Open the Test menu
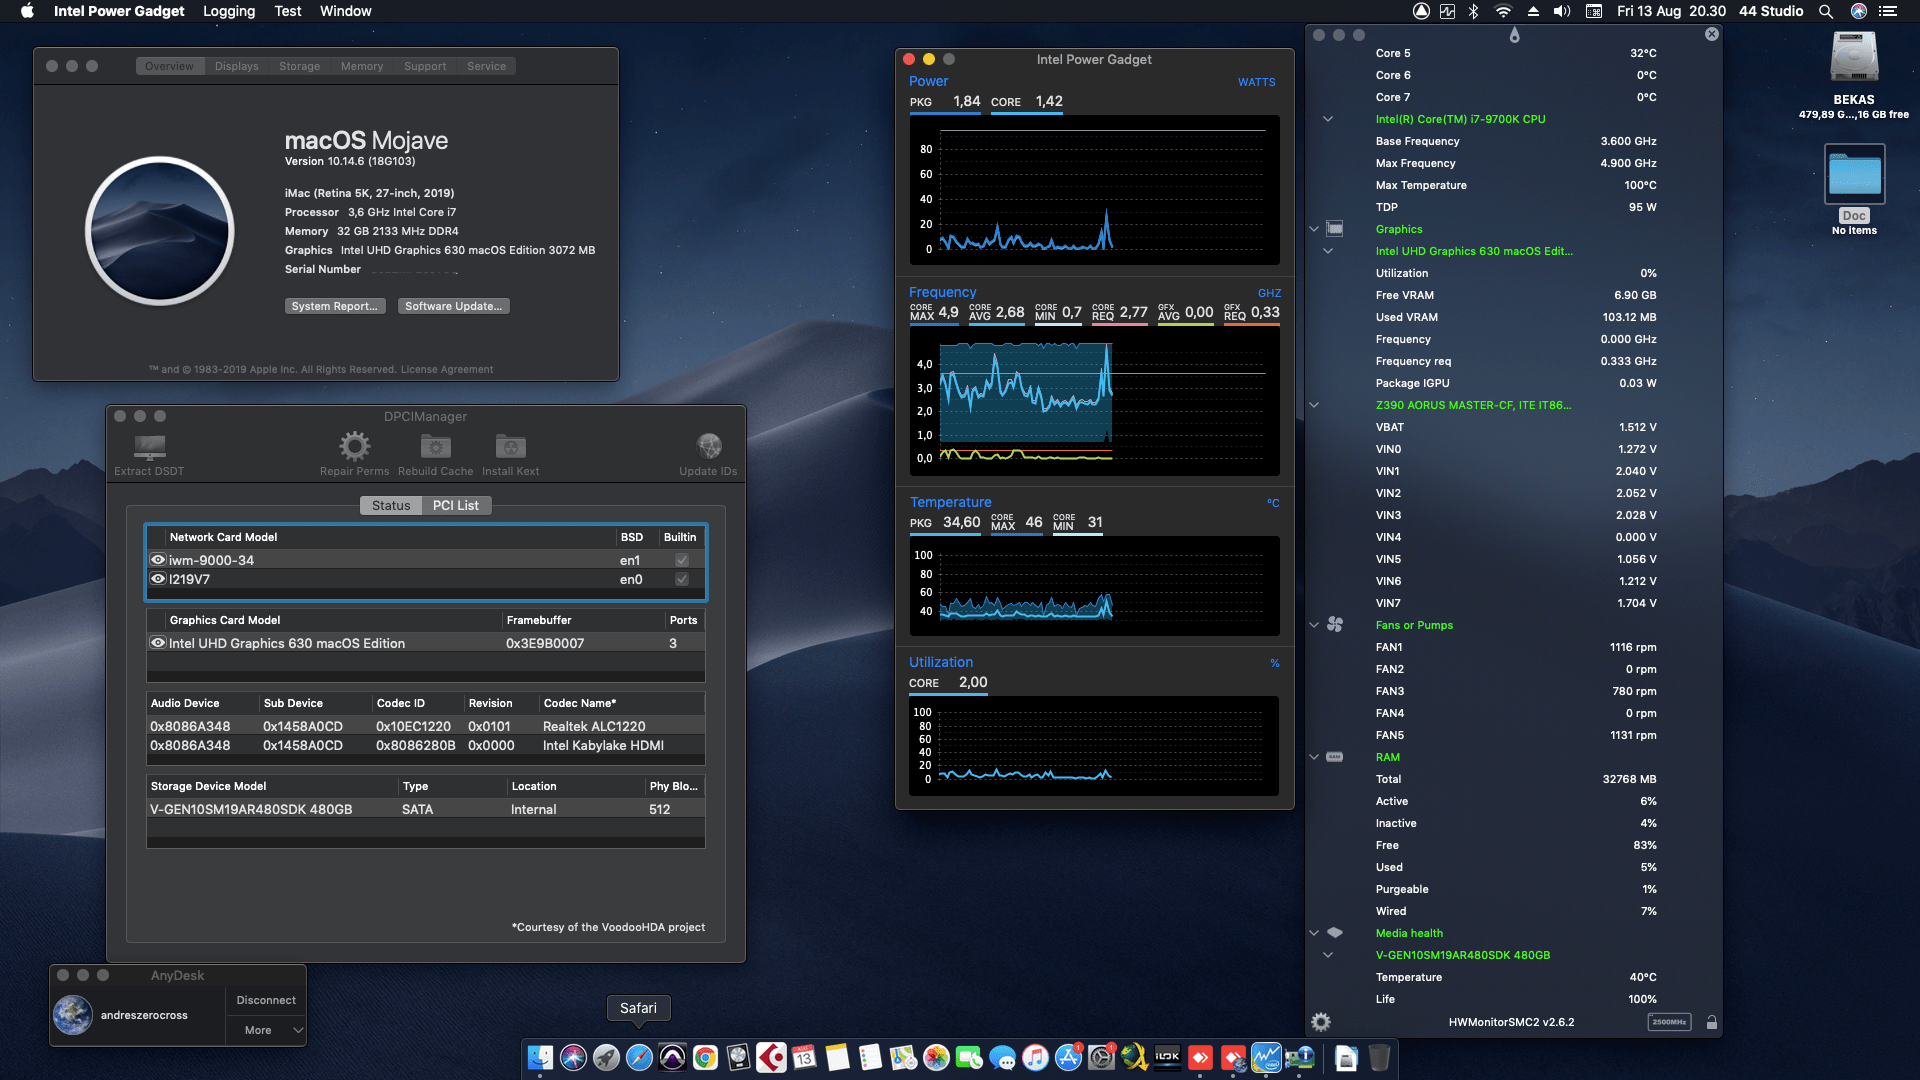The image size is (1920, 1080). 288,11
